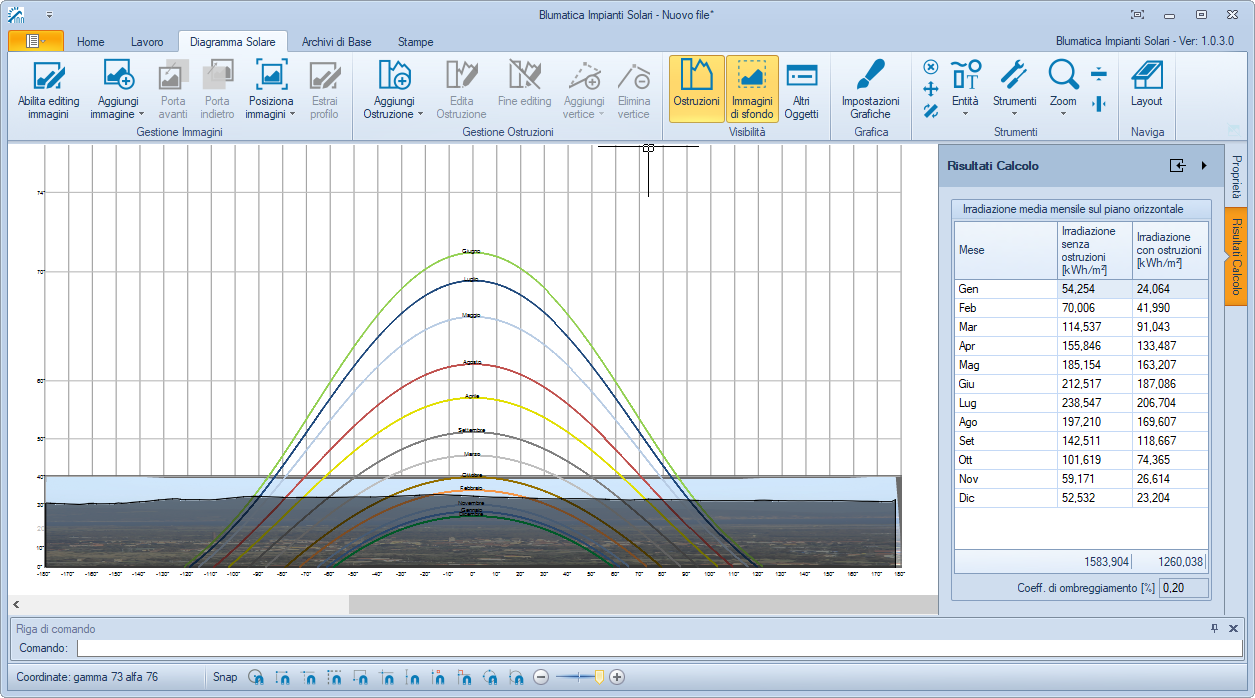Toggle Immagini di sfondo visibility
Viewport: 1255px width, 698px height.
click(x=751, y=88)
